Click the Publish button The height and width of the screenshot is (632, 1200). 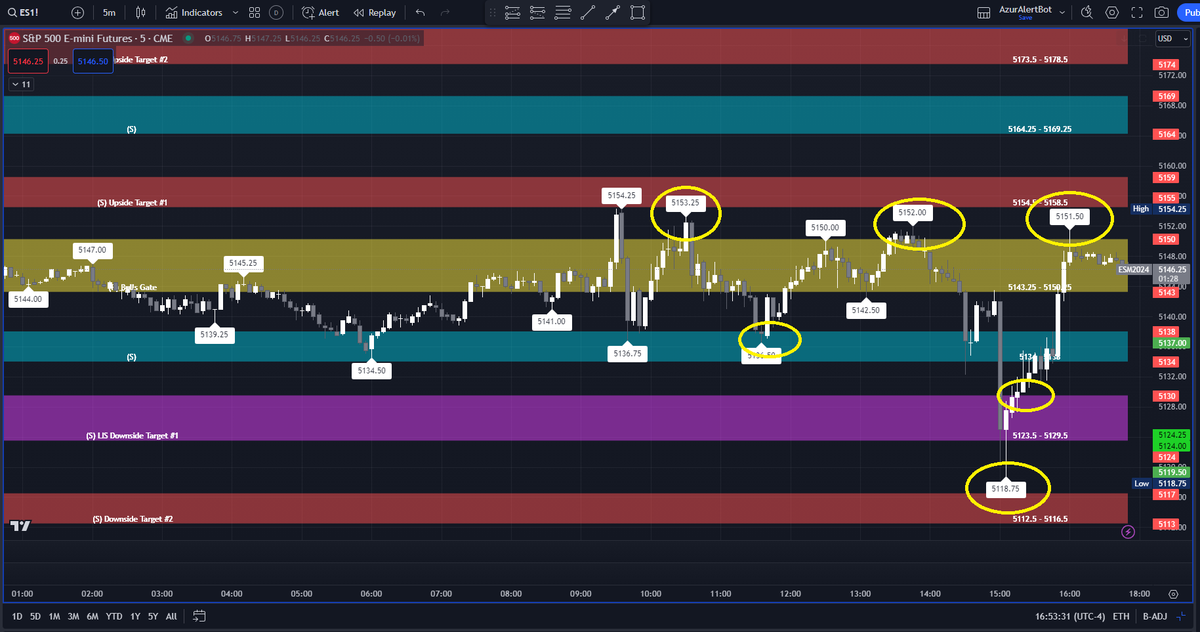1189,13
